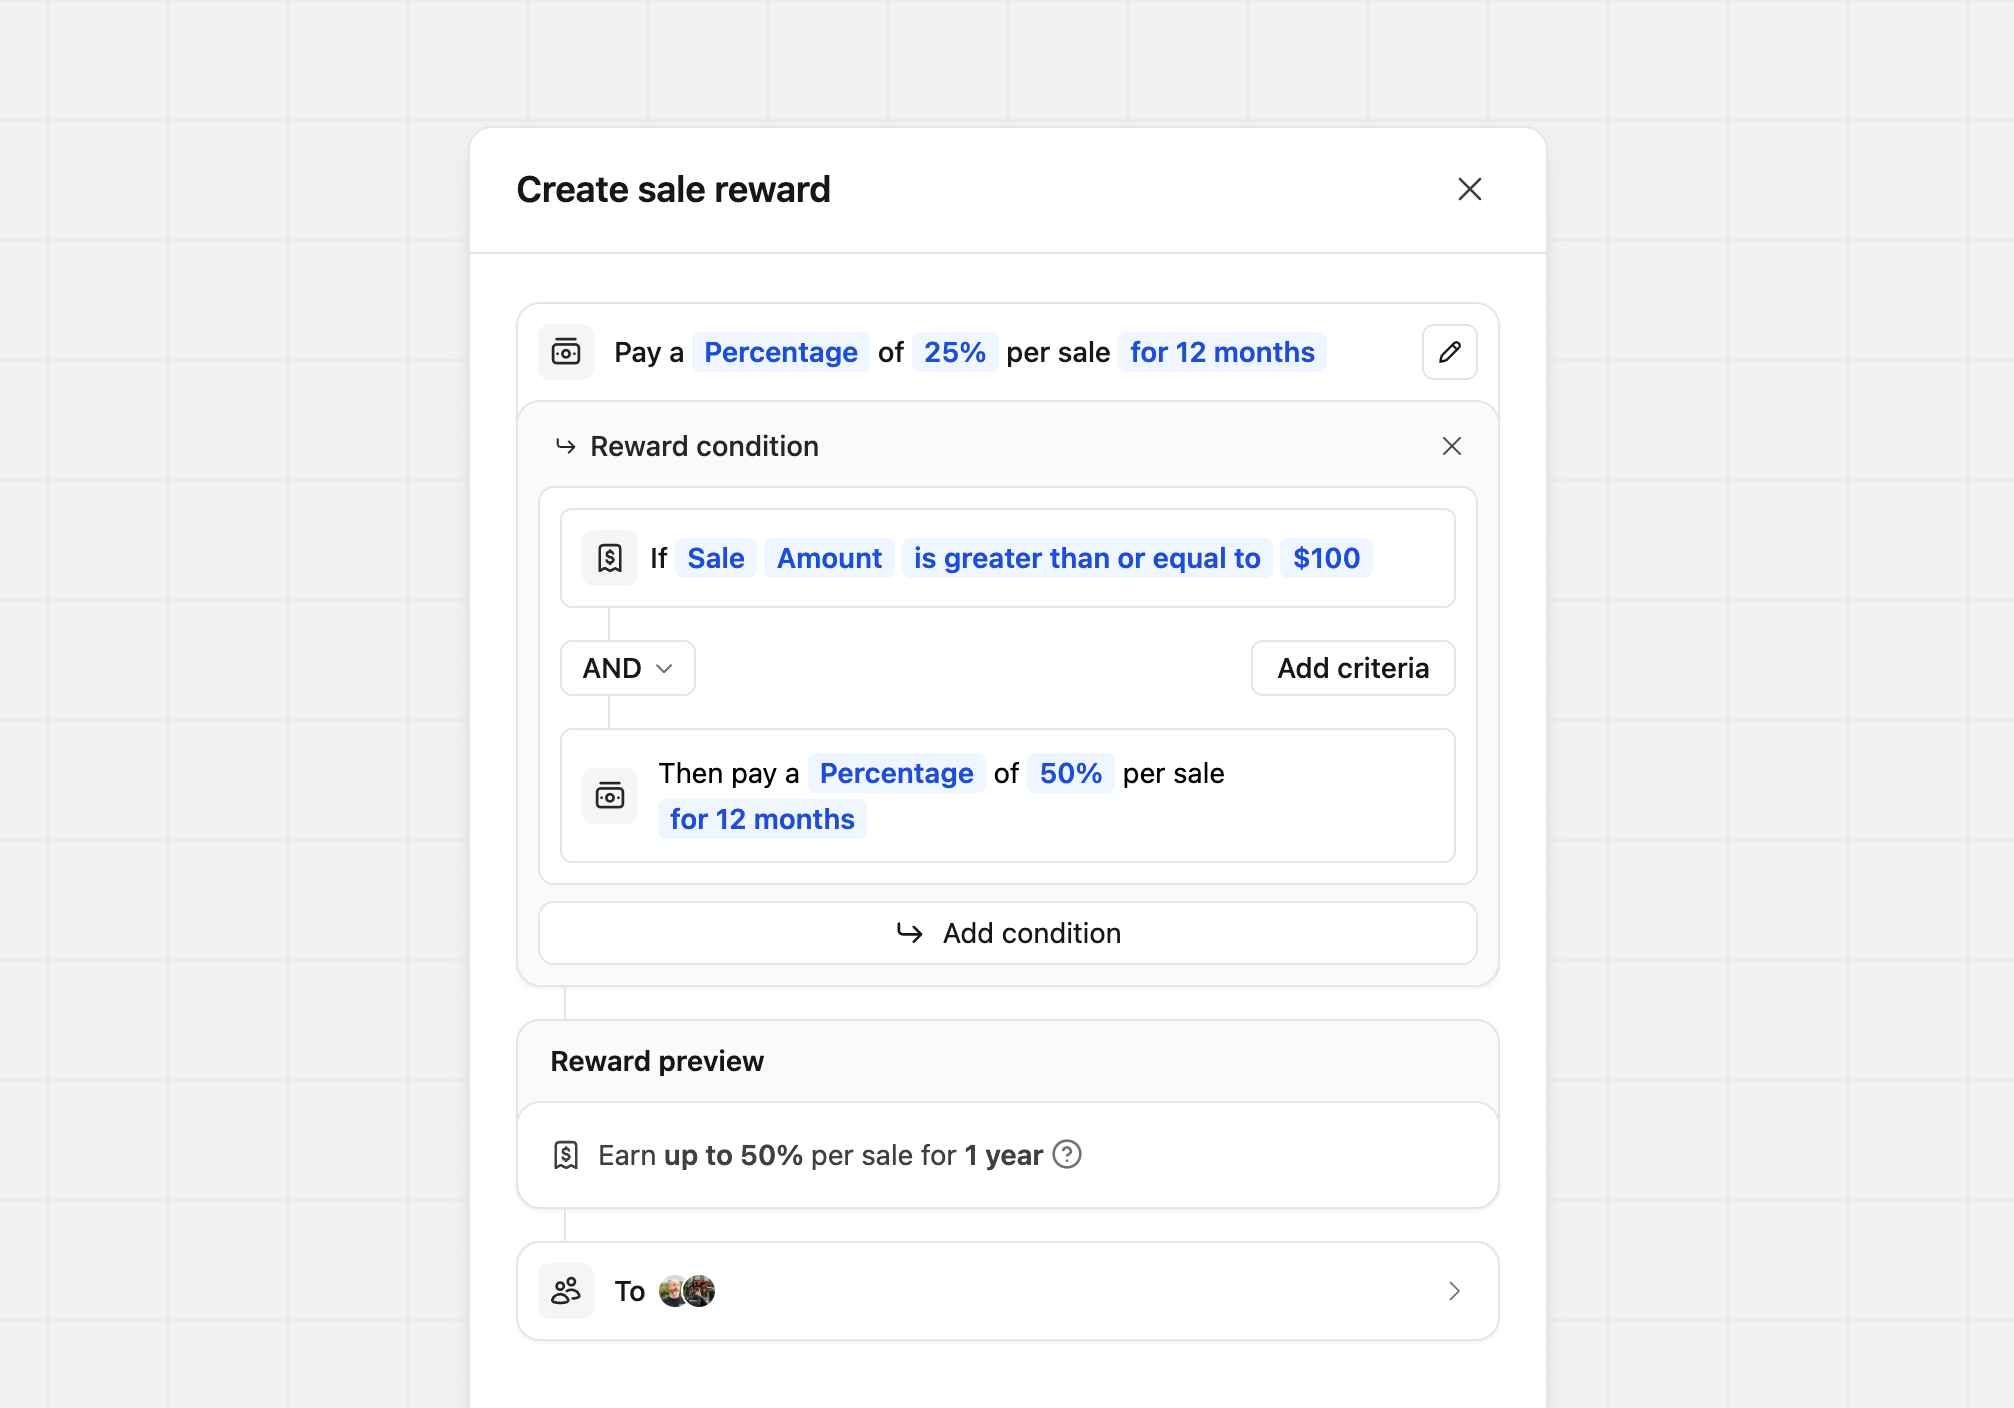
Task: Click the cash icon beside Then pay
Action: coord(610,796)
